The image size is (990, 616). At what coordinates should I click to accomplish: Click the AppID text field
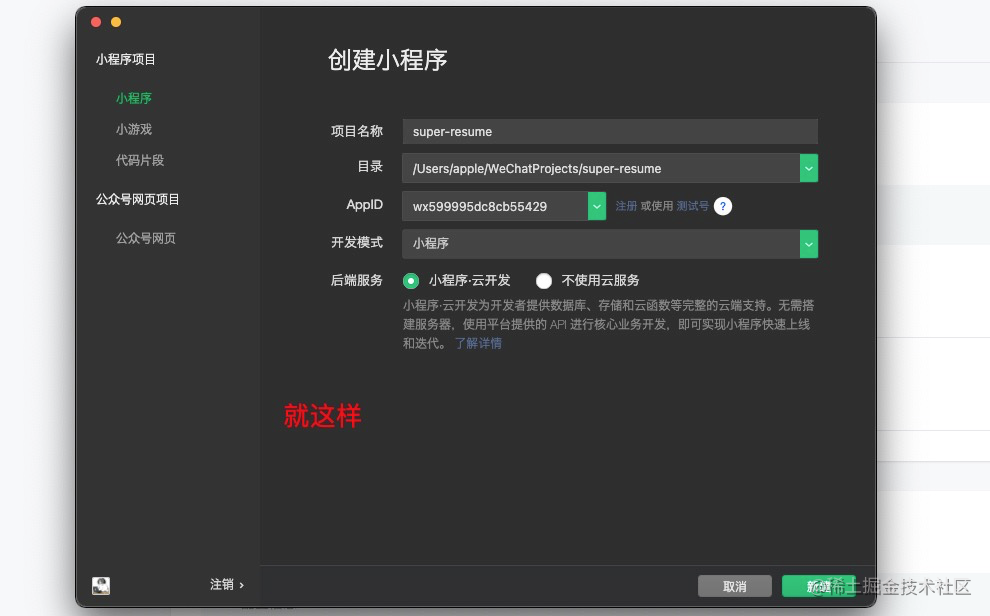(x=494, y=206)
